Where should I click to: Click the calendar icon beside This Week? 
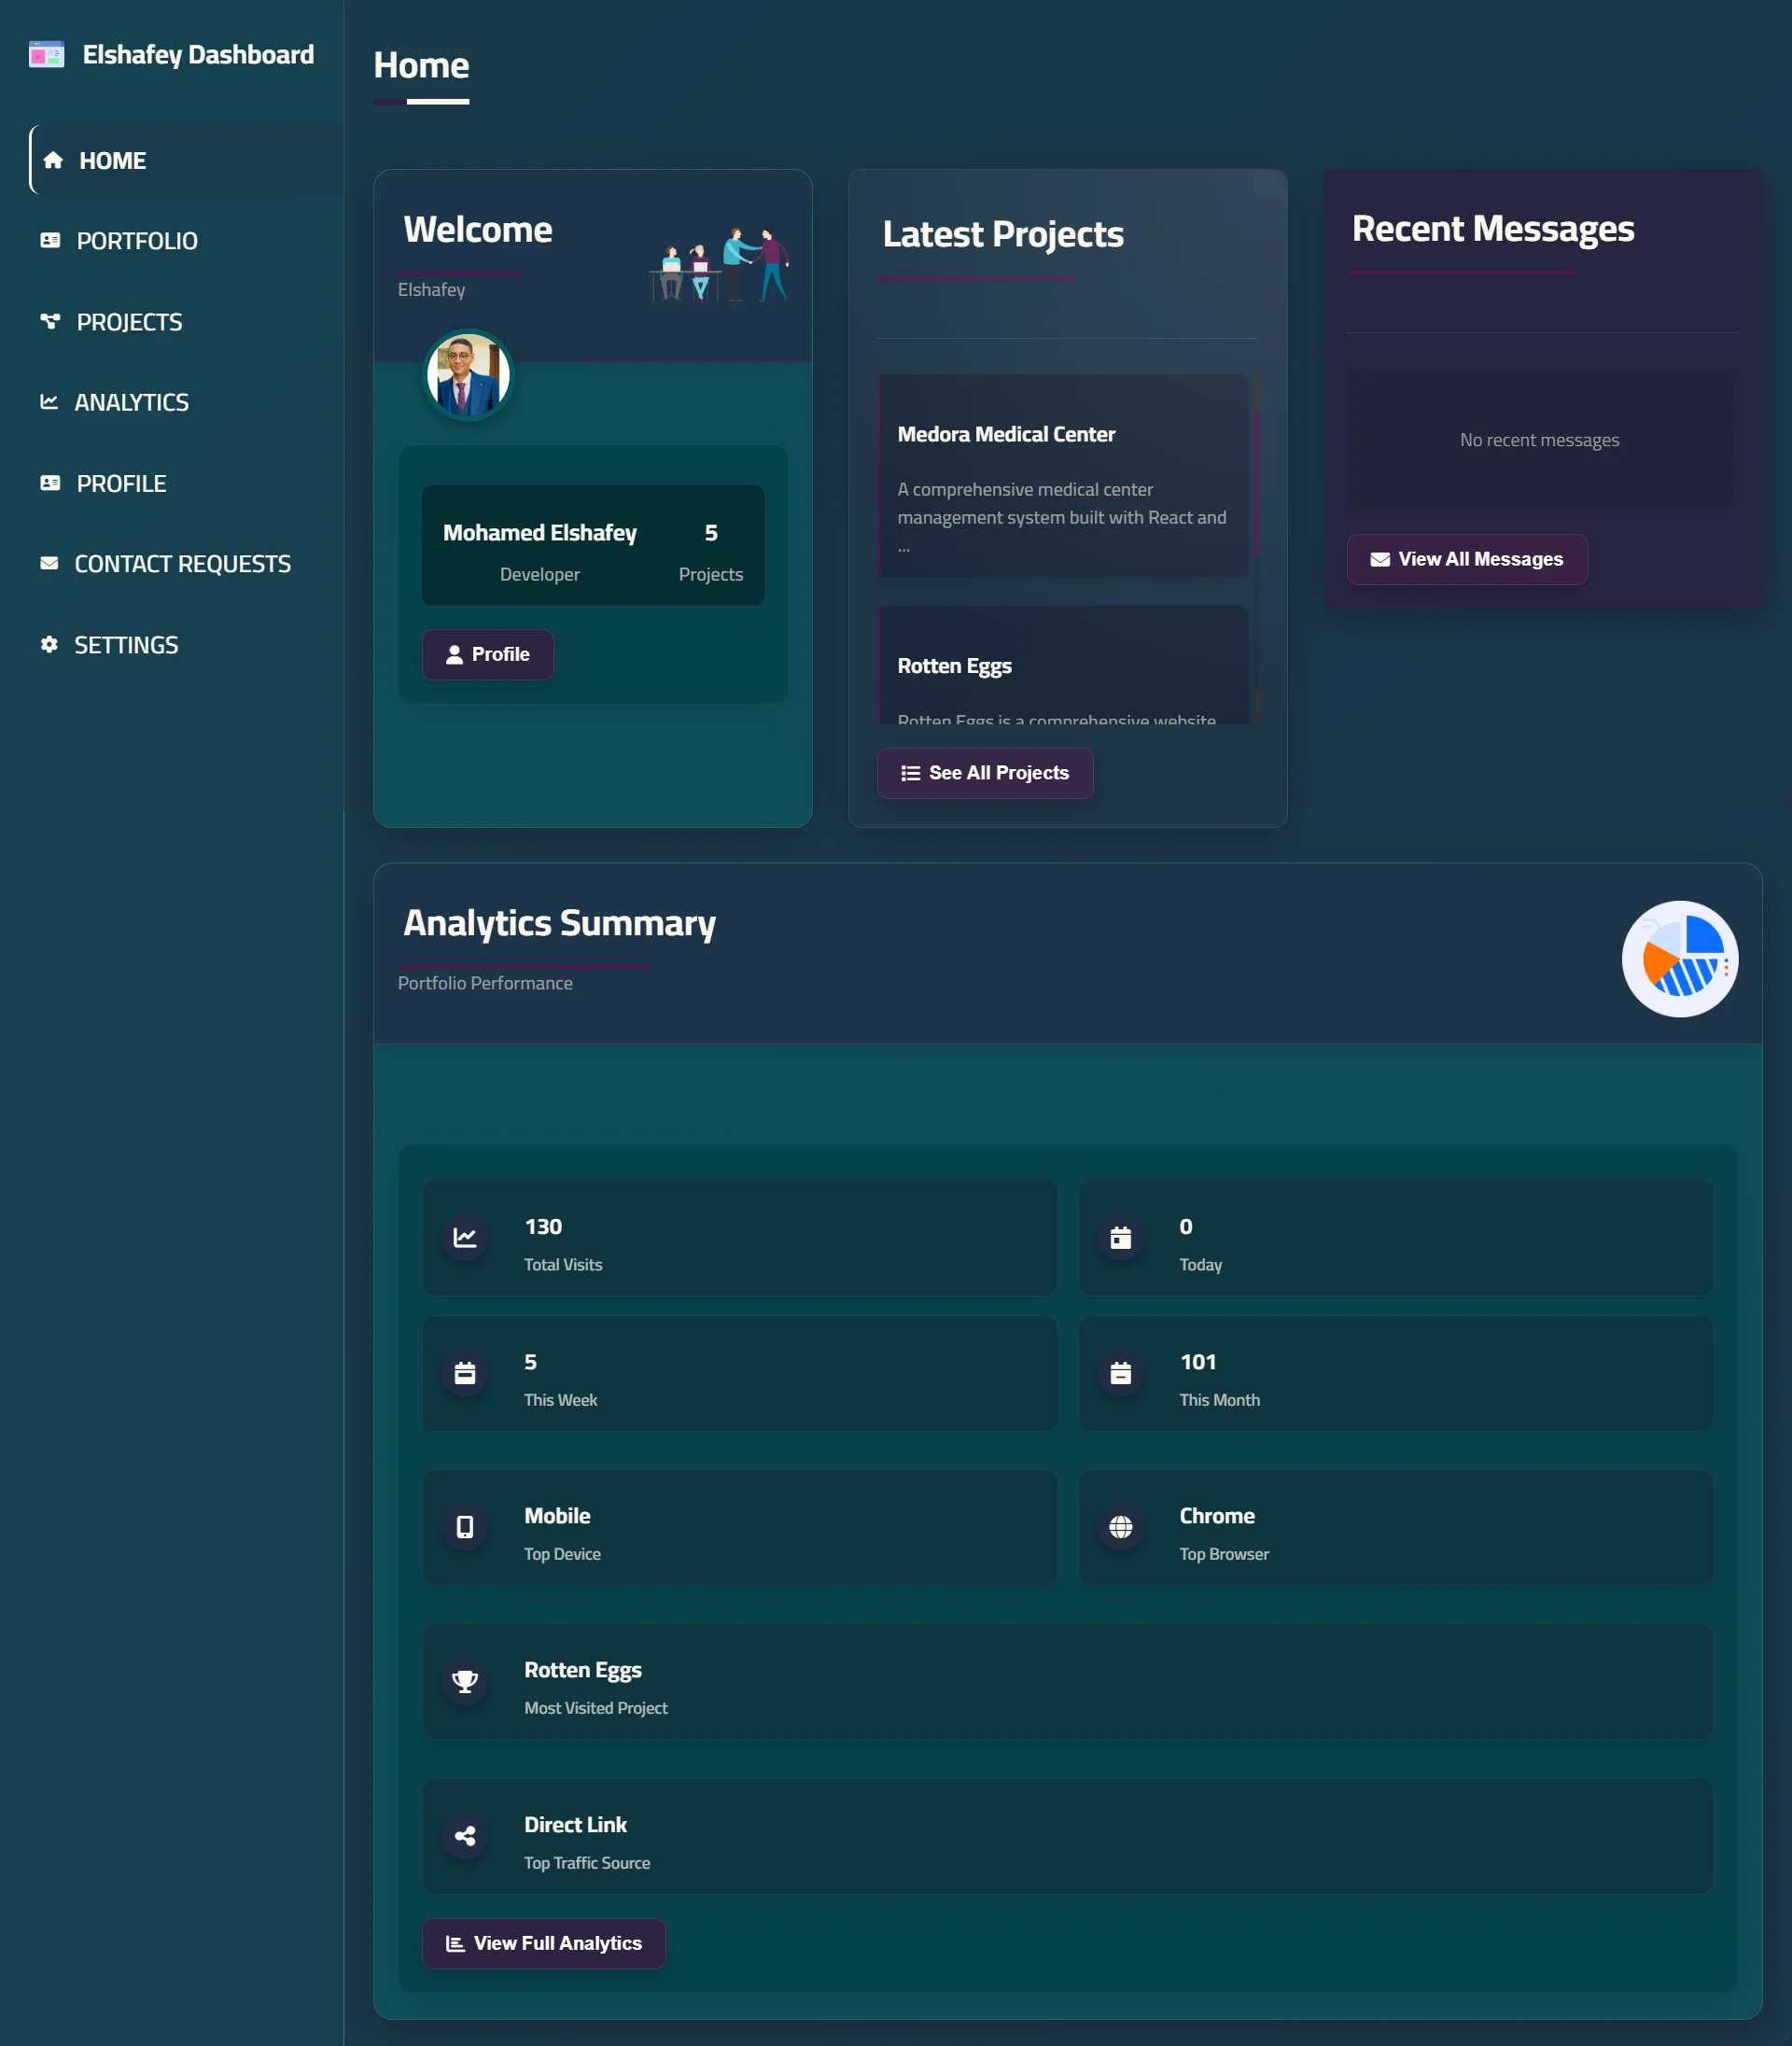(x=465, y=1373)
